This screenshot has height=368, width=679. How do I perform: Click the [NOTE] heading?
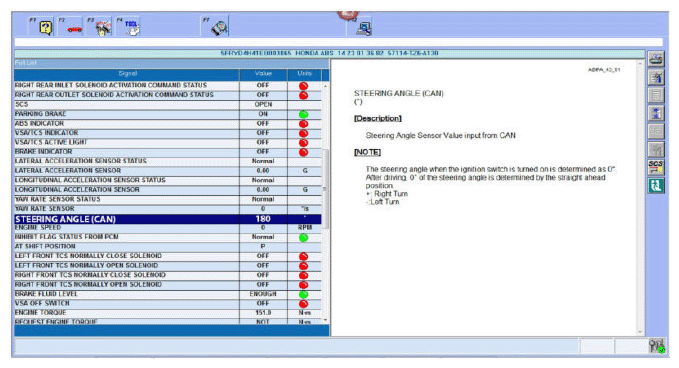367,152
